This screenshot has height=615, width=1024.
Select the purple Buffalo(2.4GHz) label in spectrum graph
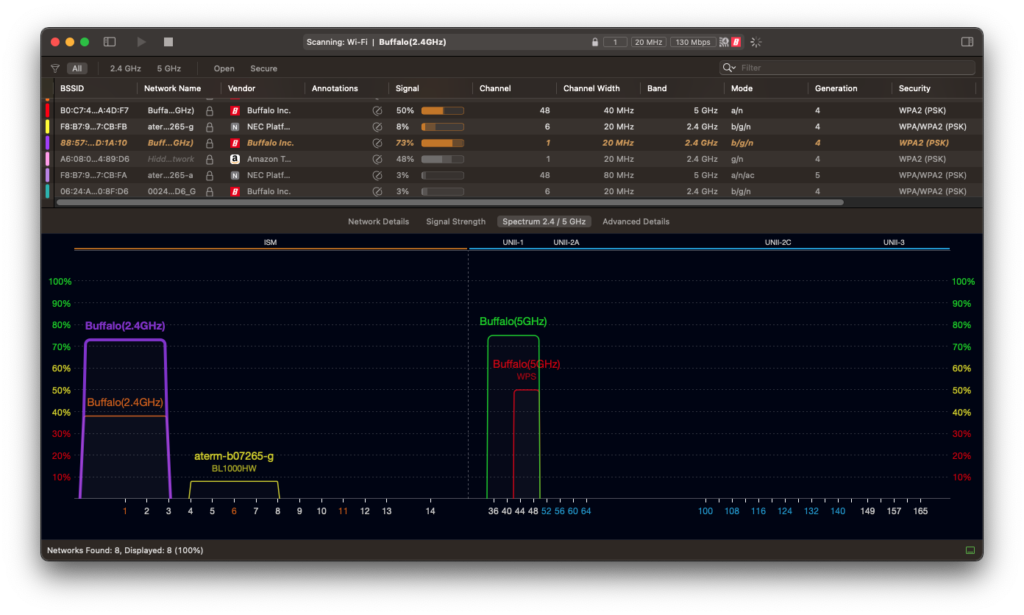125,326
